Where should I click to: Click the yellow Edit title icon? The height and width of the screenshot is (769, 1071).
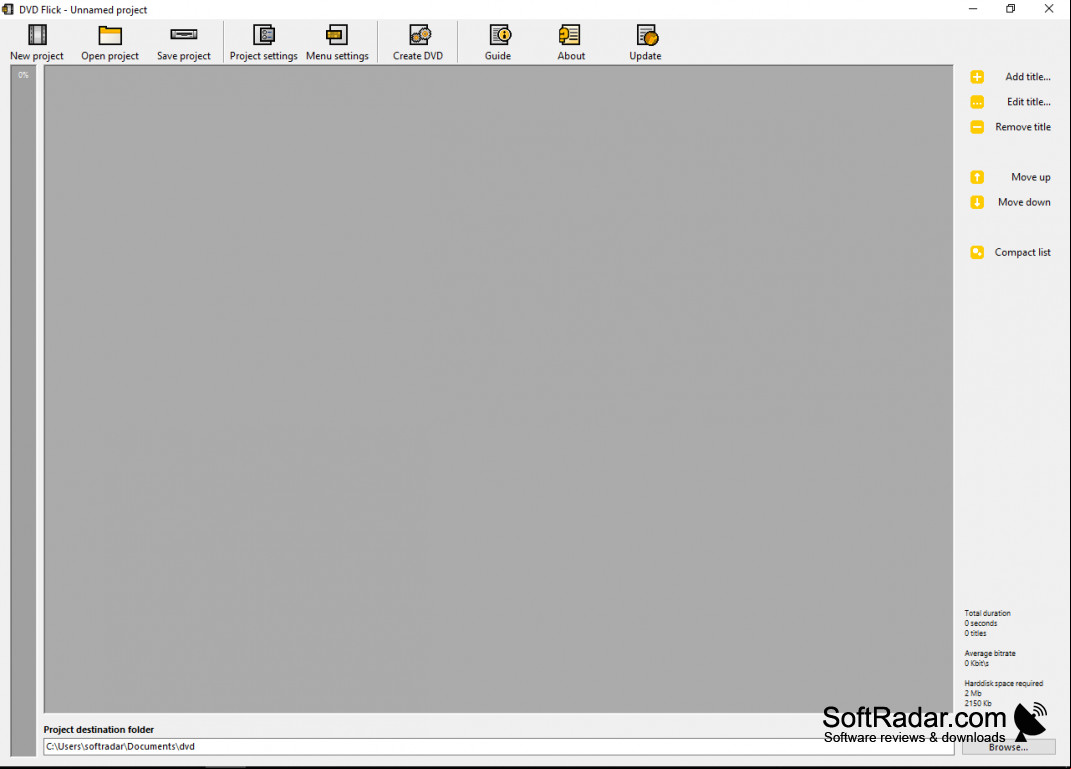(x=977, y=102)
